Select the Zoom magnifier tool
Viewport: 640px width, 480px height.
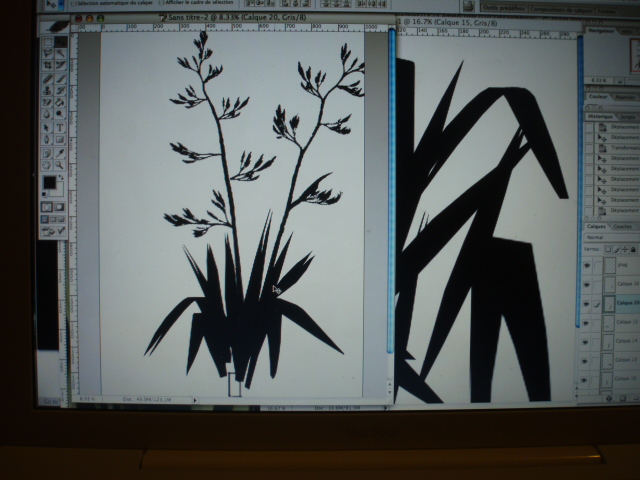[60, 165]
